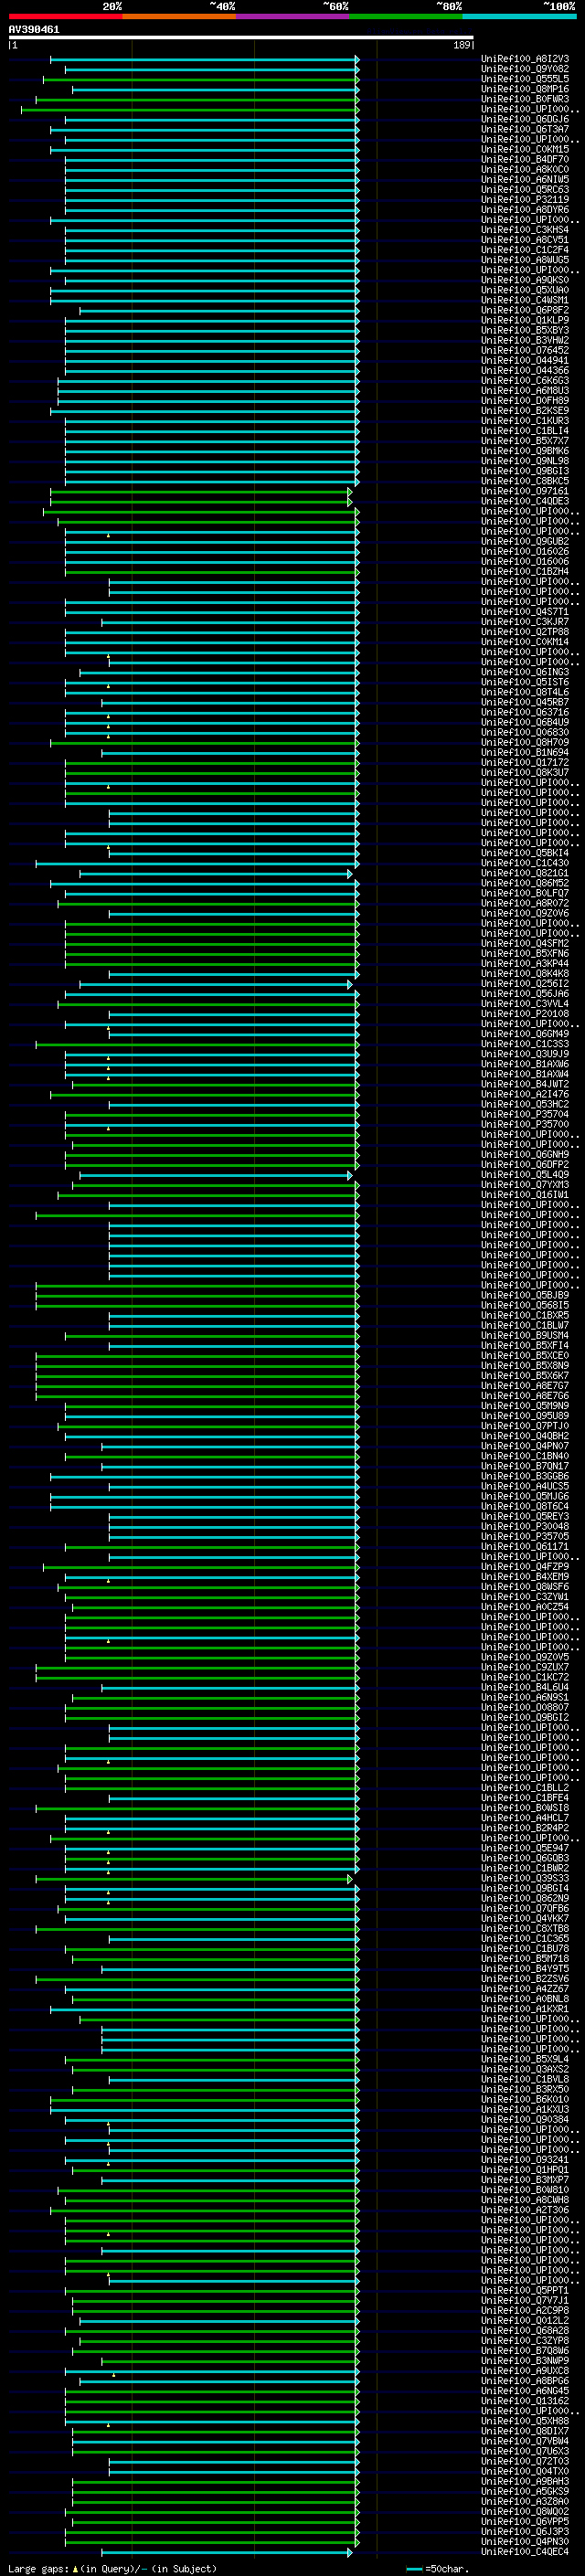
Task: Click the label UniRef100_P35705
Action: [x=525, y=1537]
